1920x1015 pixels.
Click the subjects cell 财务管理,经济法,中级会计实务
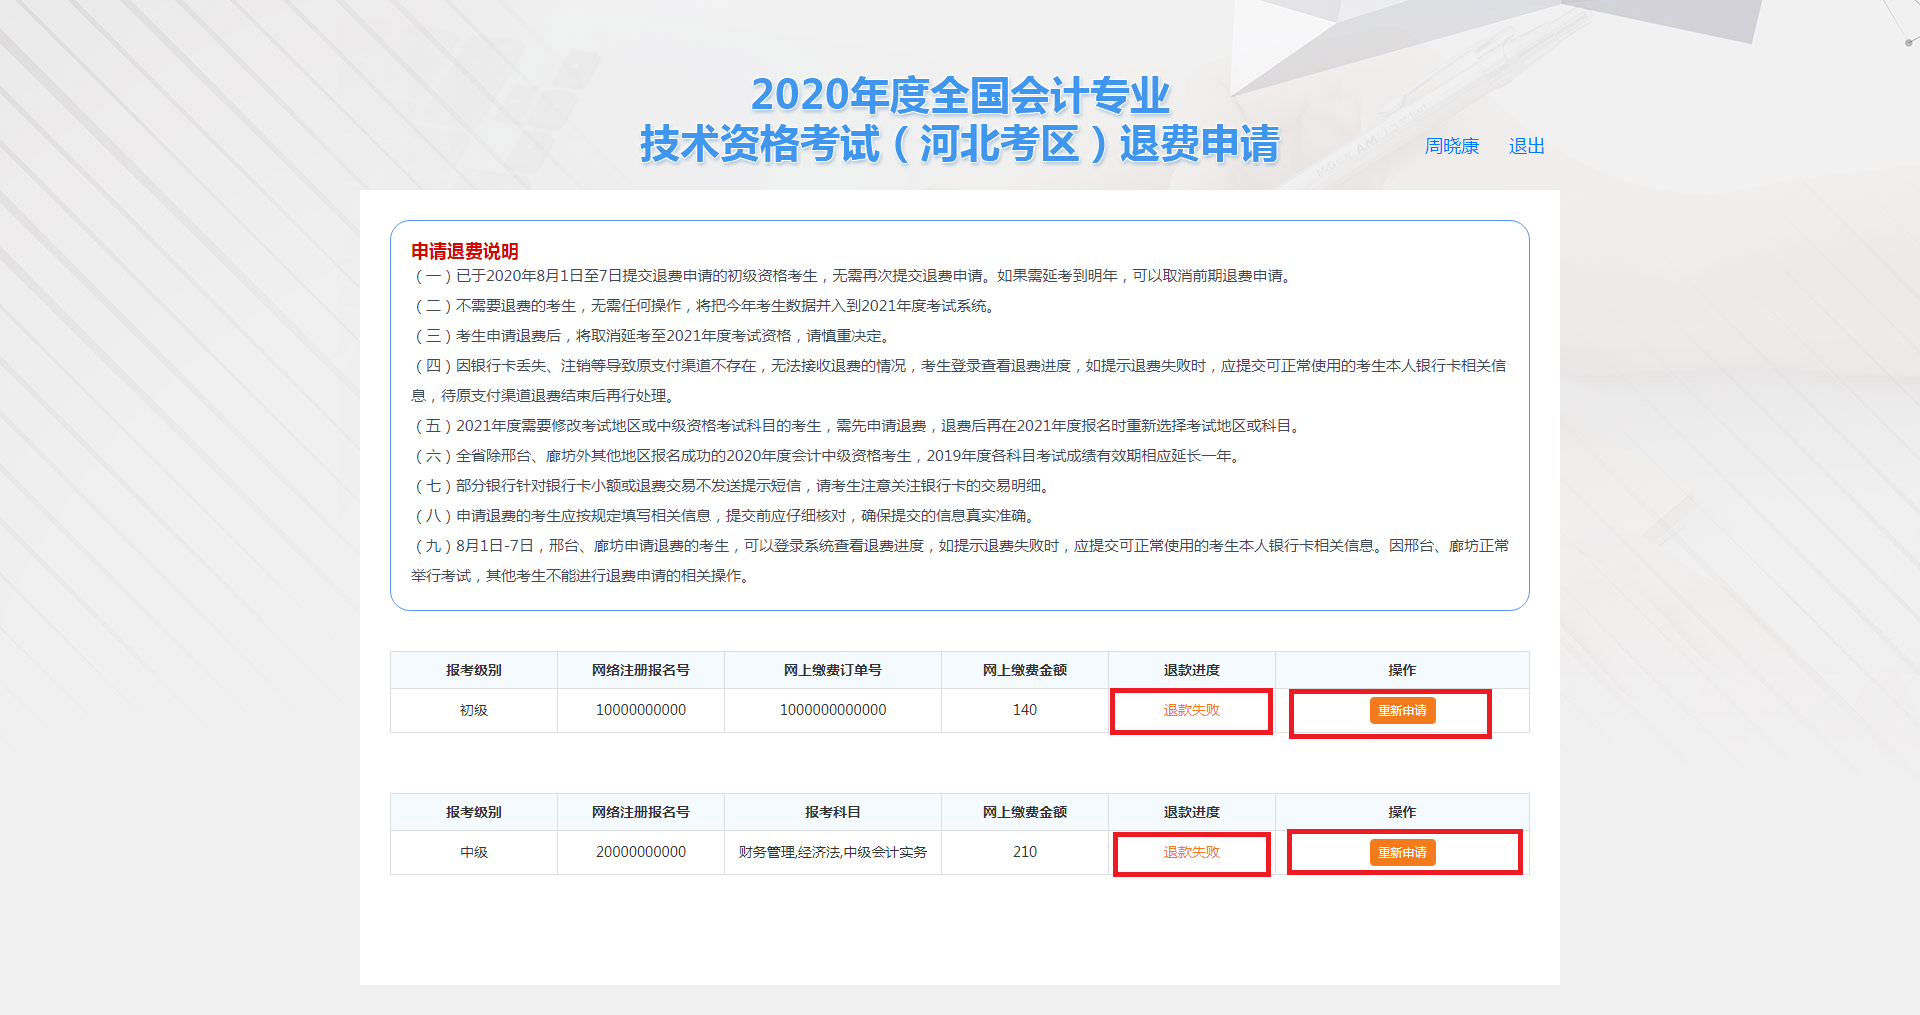pyautogui.click(x=832, y=852)
